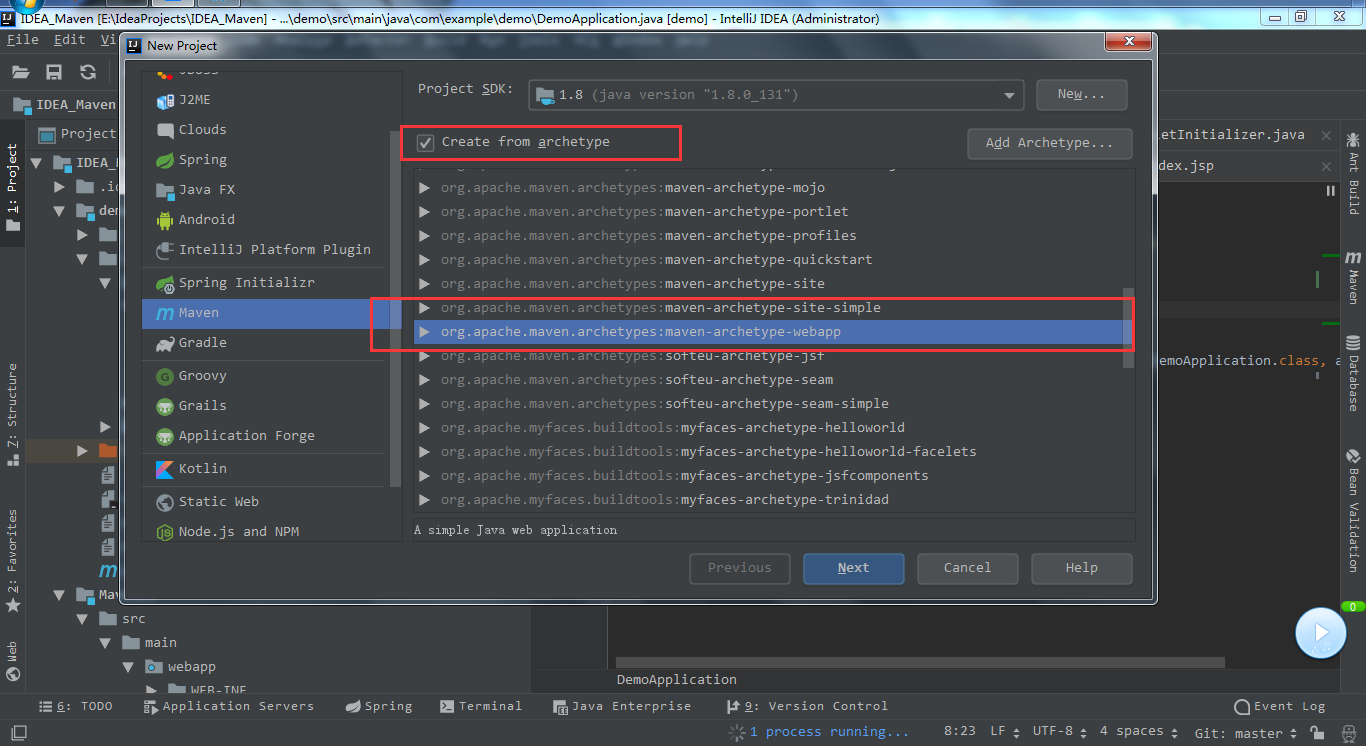
Task: Collapse the webapp folder in project tree
Action: point(128,667)
